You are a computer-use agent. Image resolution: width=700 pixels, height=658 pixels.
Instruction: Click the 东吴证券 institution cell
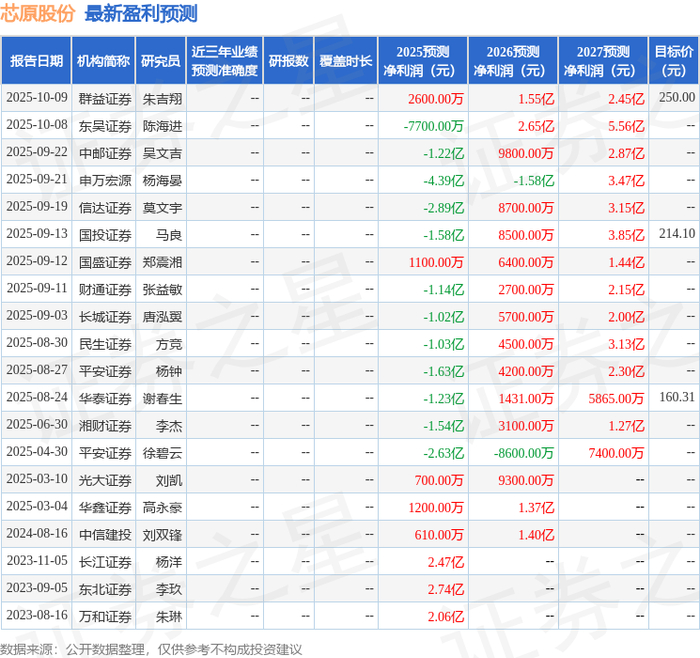[x=105, y=126]
